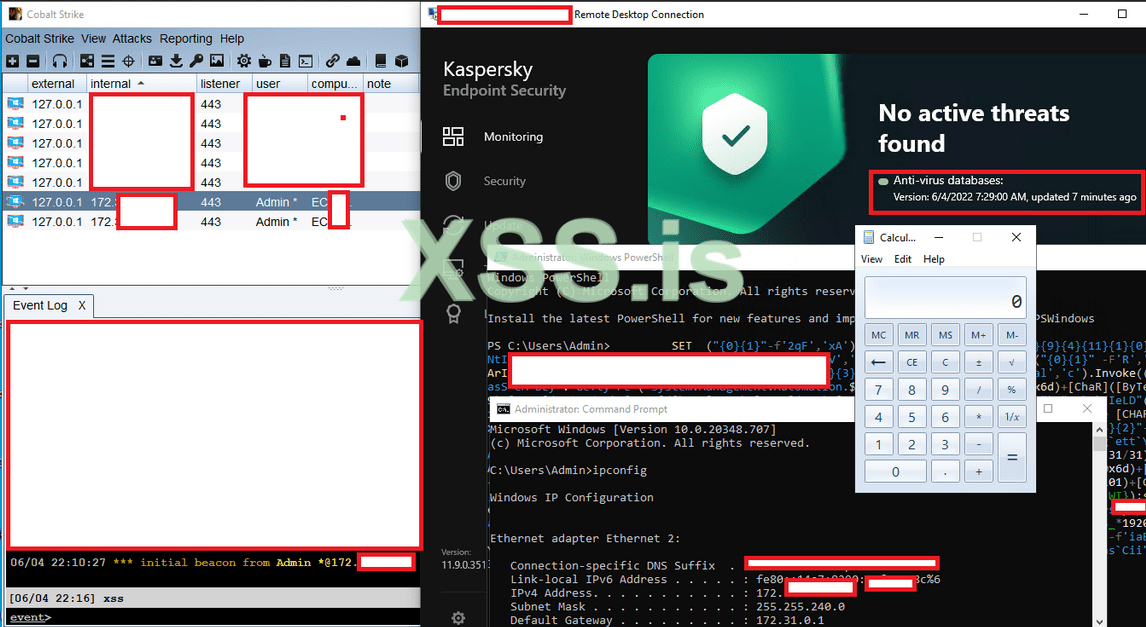Click the Kaspersky Security shield icon

coord(453,181)
